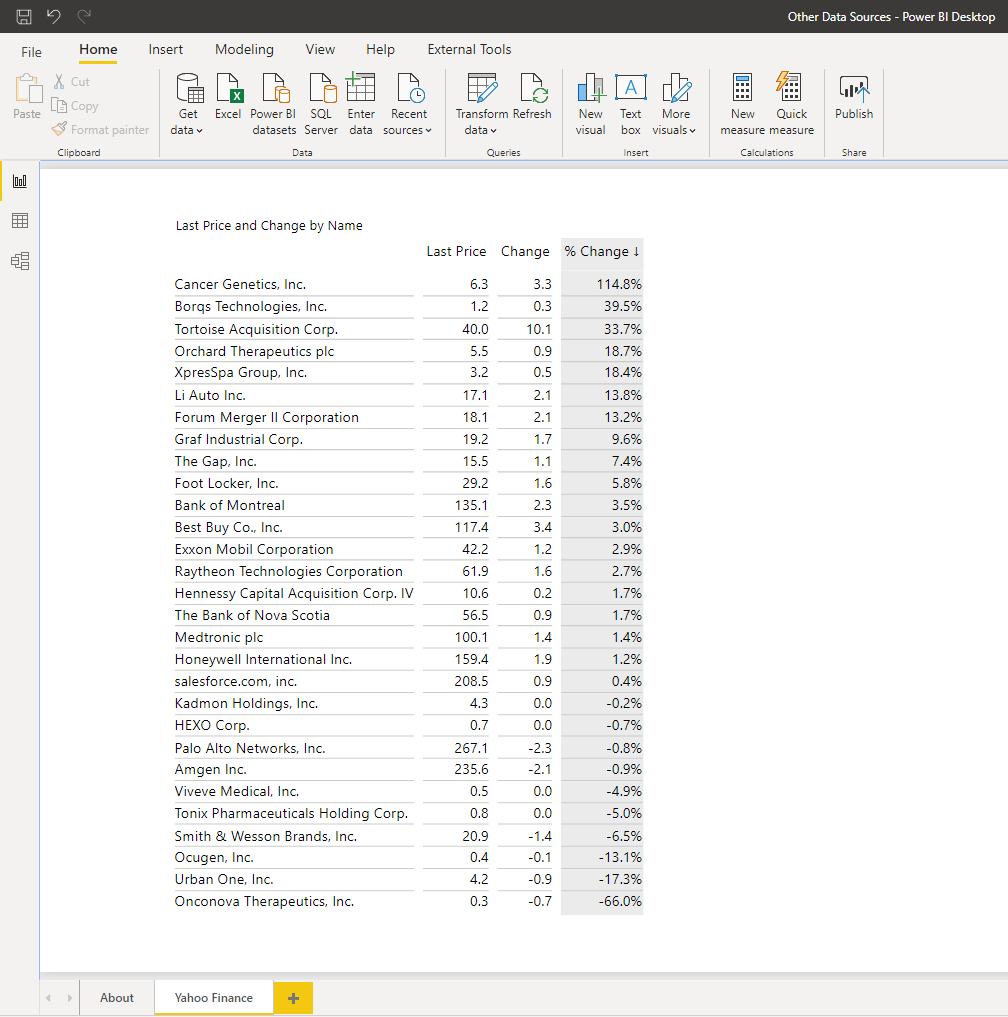Switch to the View ribbon tab
This screenshot has height=1017, width=1008.
point(320,49)
